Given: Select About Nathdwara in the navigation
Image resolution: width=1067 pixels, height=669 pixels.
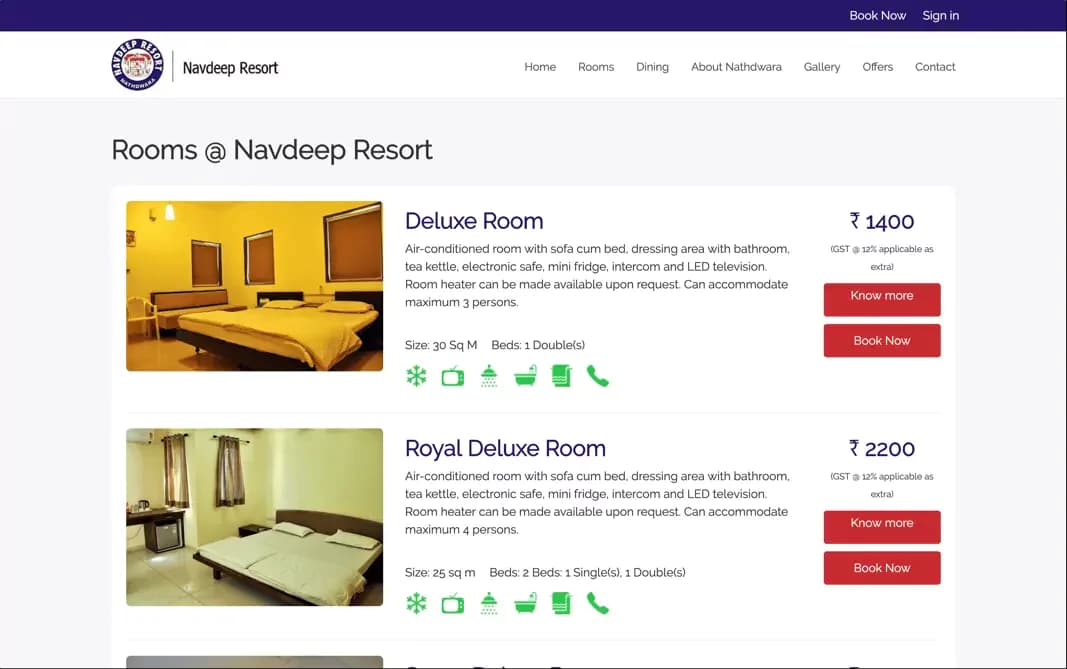Looking at the screenshot, I should [736, 67].
